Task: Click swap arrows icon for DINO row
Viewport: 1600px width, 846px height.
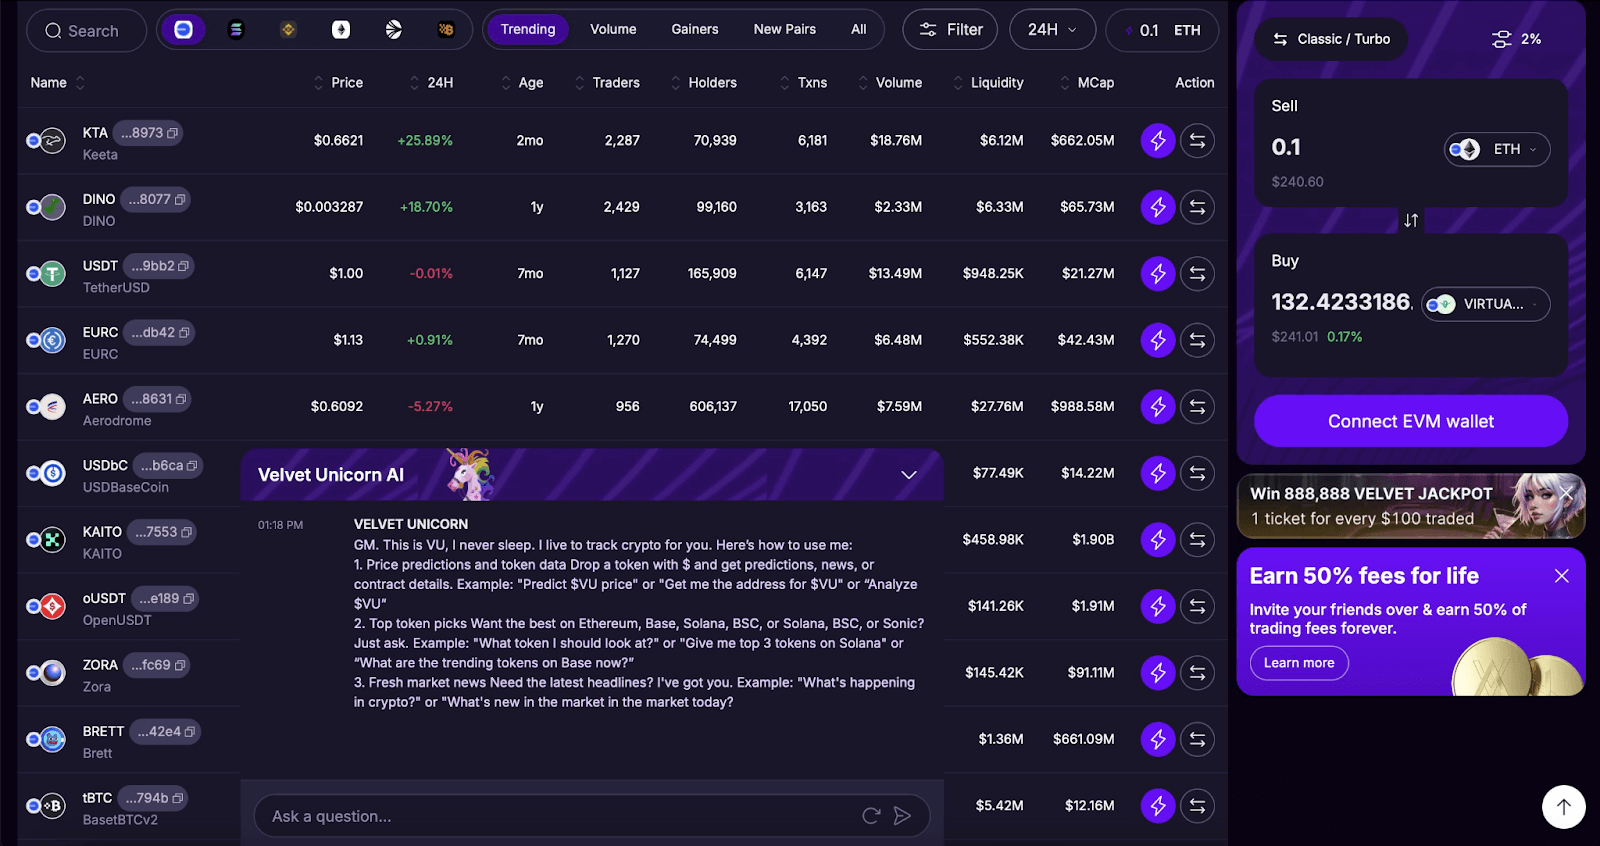Action: pyautogui.click(x=1197, y=207)
